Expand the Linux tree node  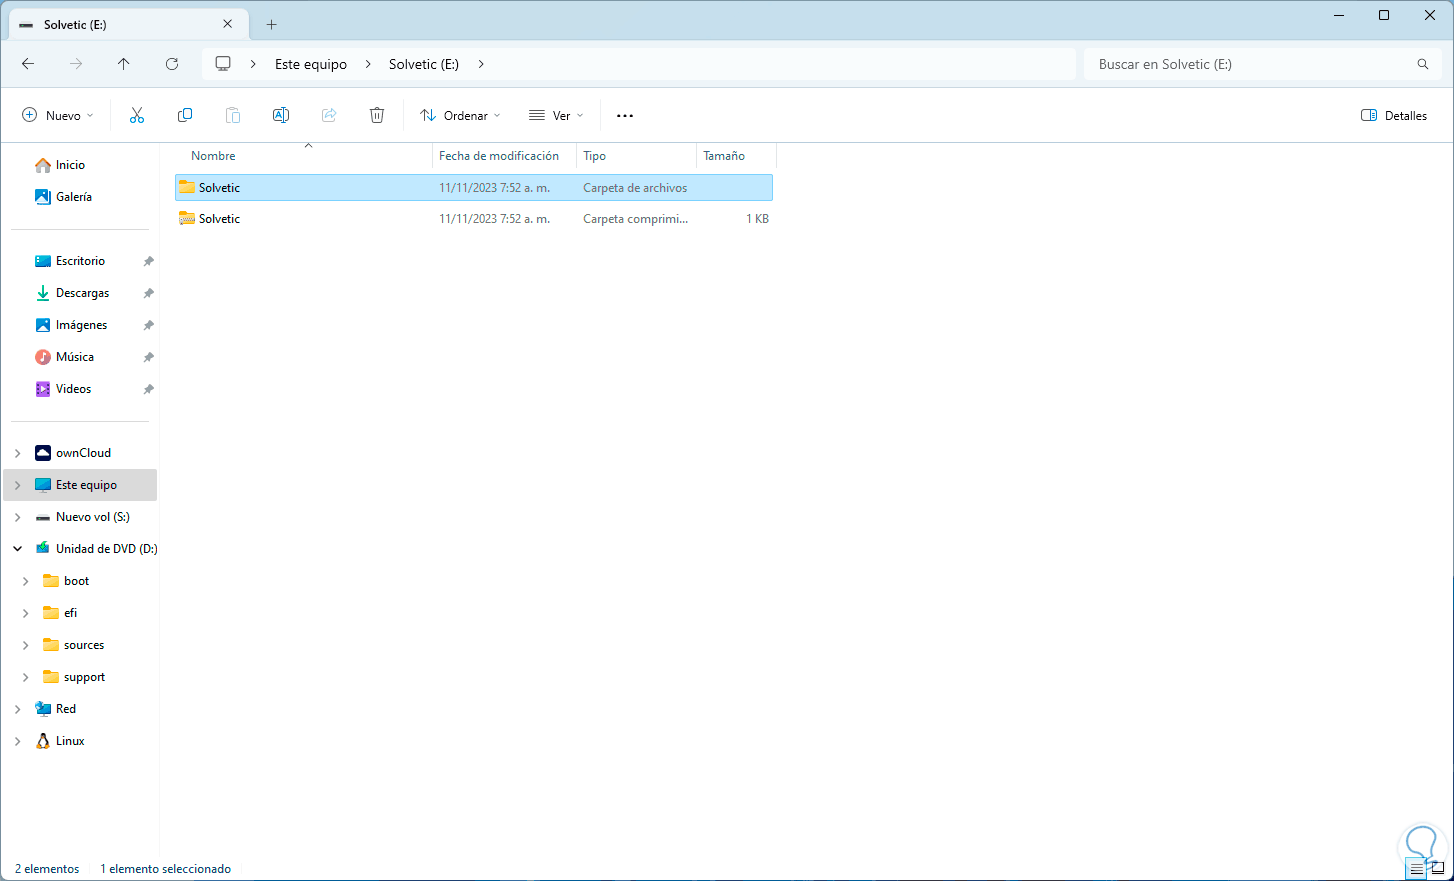18,741
